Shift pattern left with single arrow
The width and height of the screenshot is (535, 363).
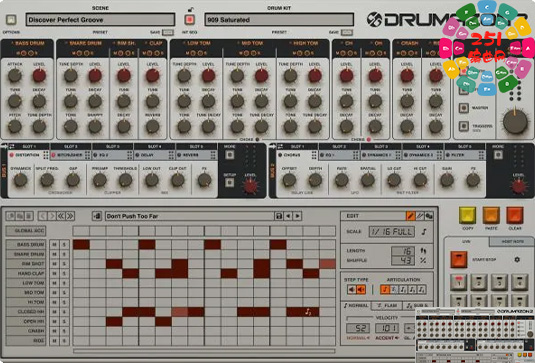pos(42,216)
